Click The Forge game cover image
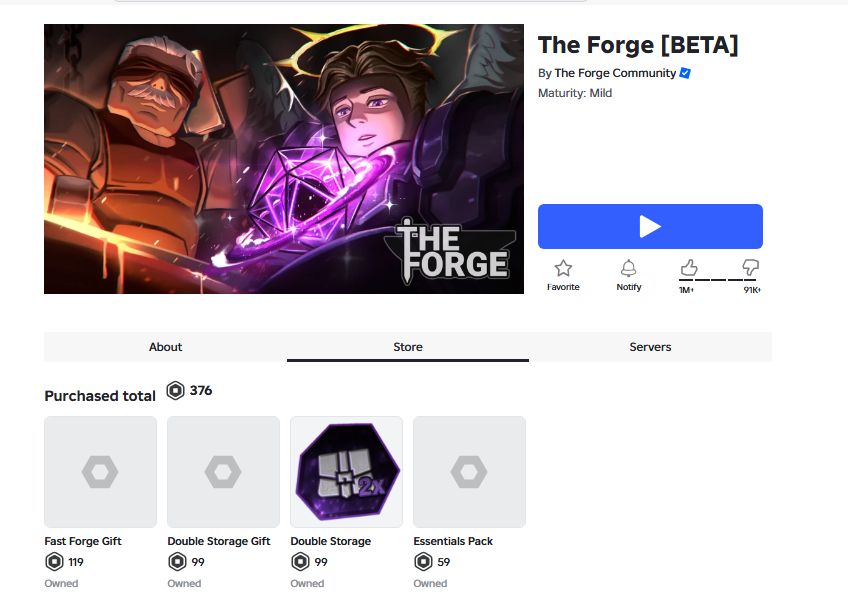 pyautogui.click(x=284, y=159)
